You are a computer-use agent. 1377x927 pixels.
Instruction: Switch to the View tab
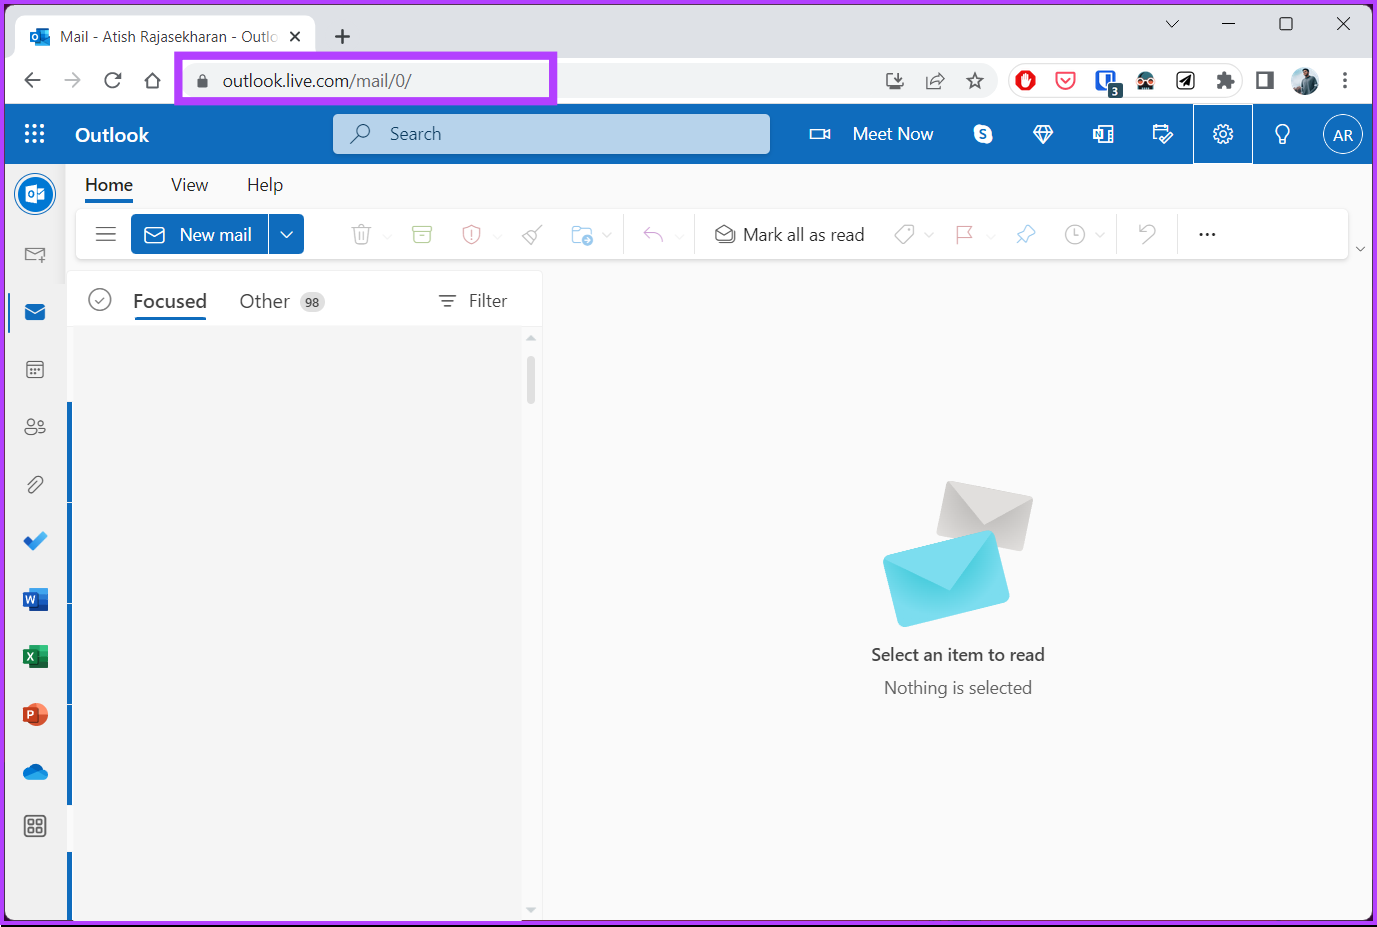pos(189,185)
